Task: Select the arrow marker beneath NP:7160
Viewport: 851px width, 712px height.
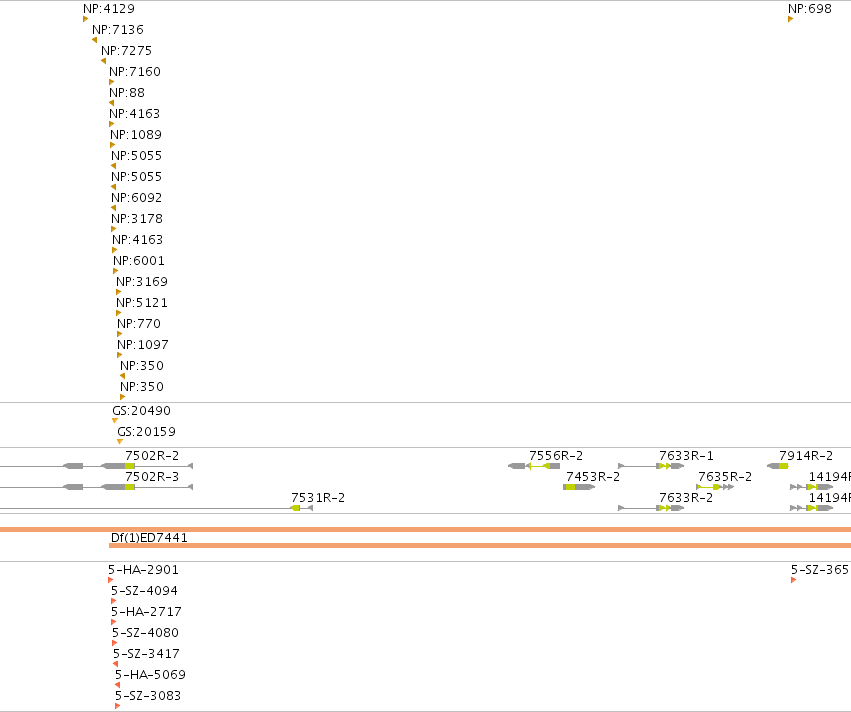Action: tap(112, 82)
